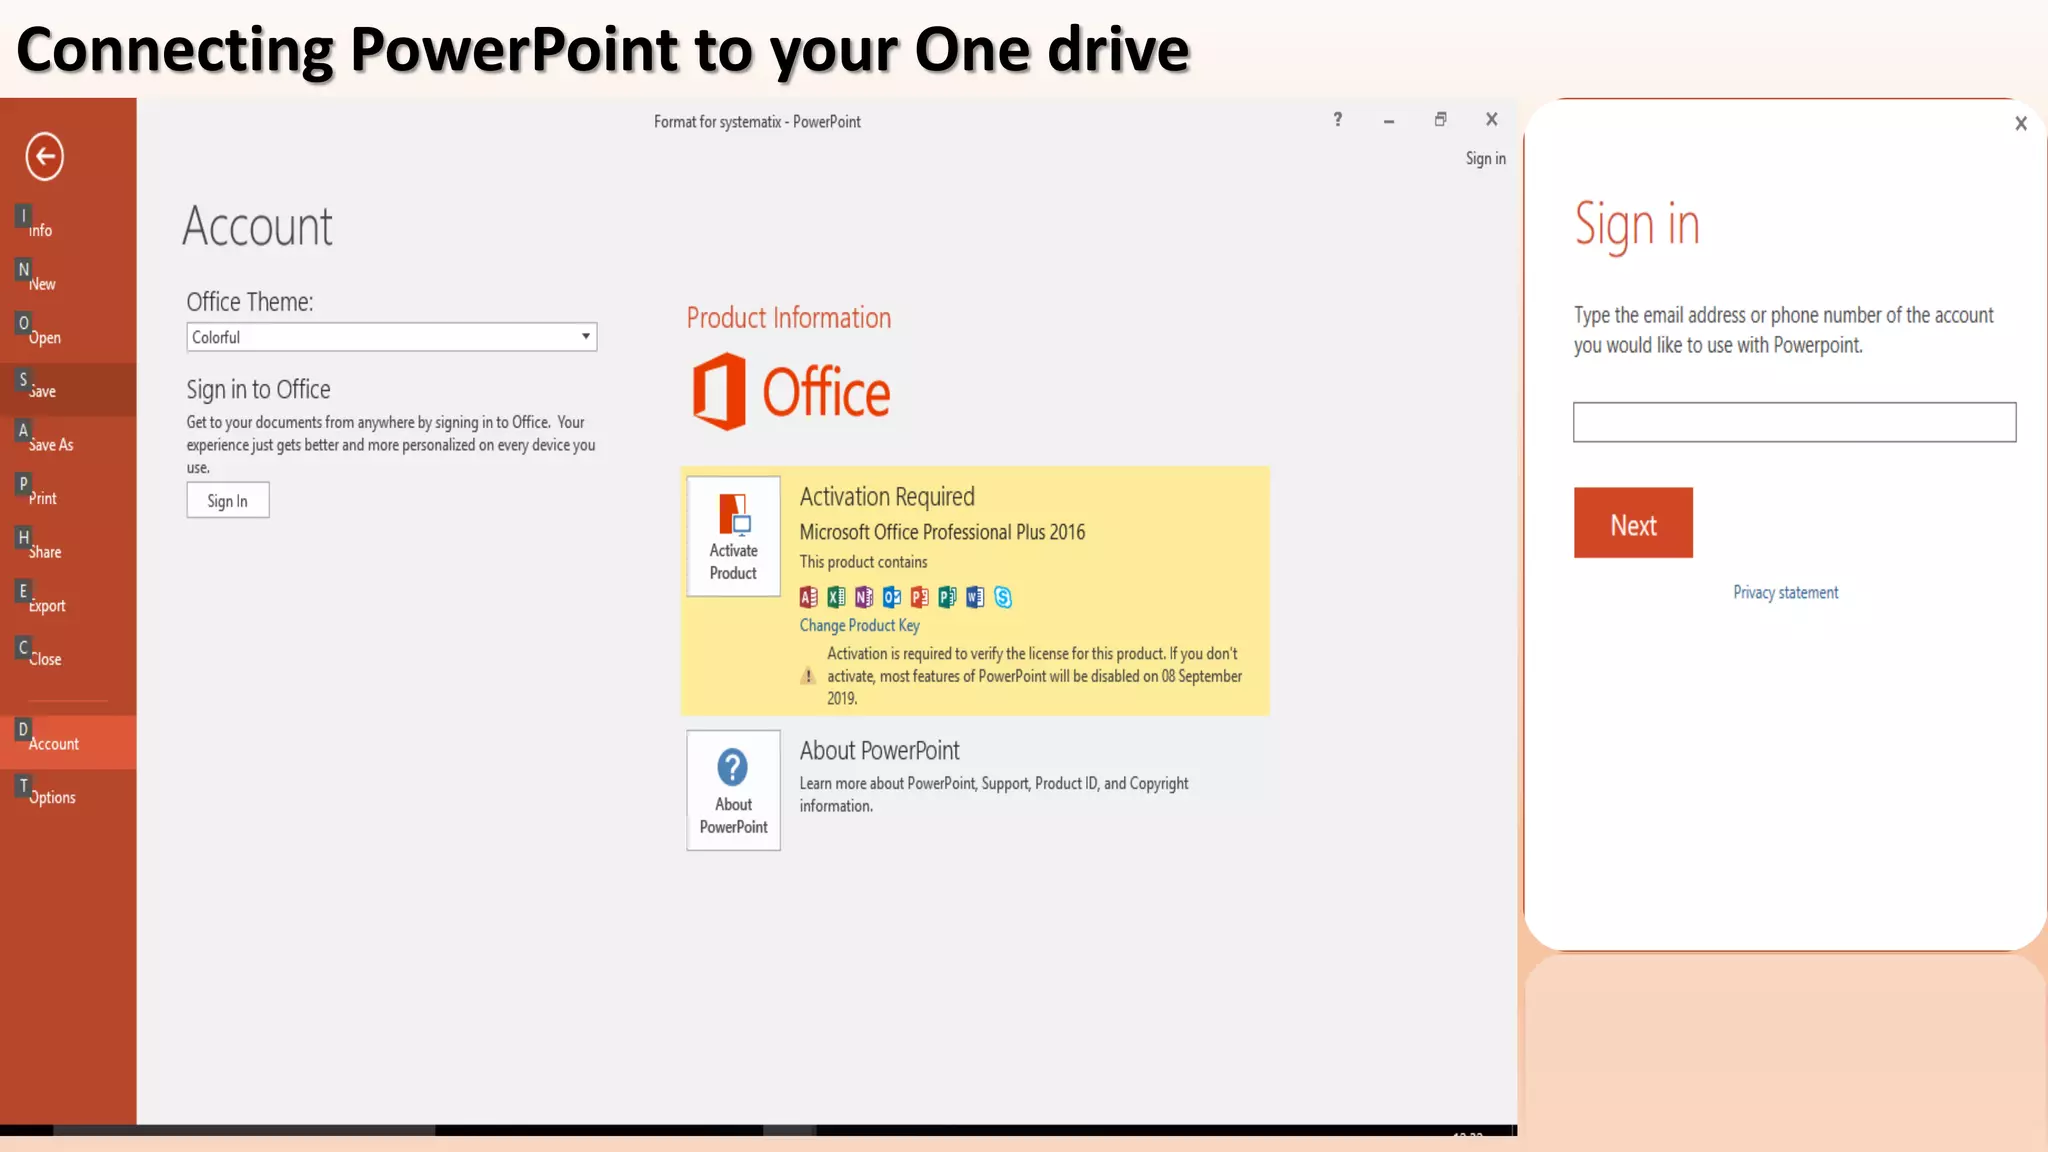Click the back arrow in the backstage sidebar
Viewport: 2048px width, 1152px height.
(x=44, y=156)
